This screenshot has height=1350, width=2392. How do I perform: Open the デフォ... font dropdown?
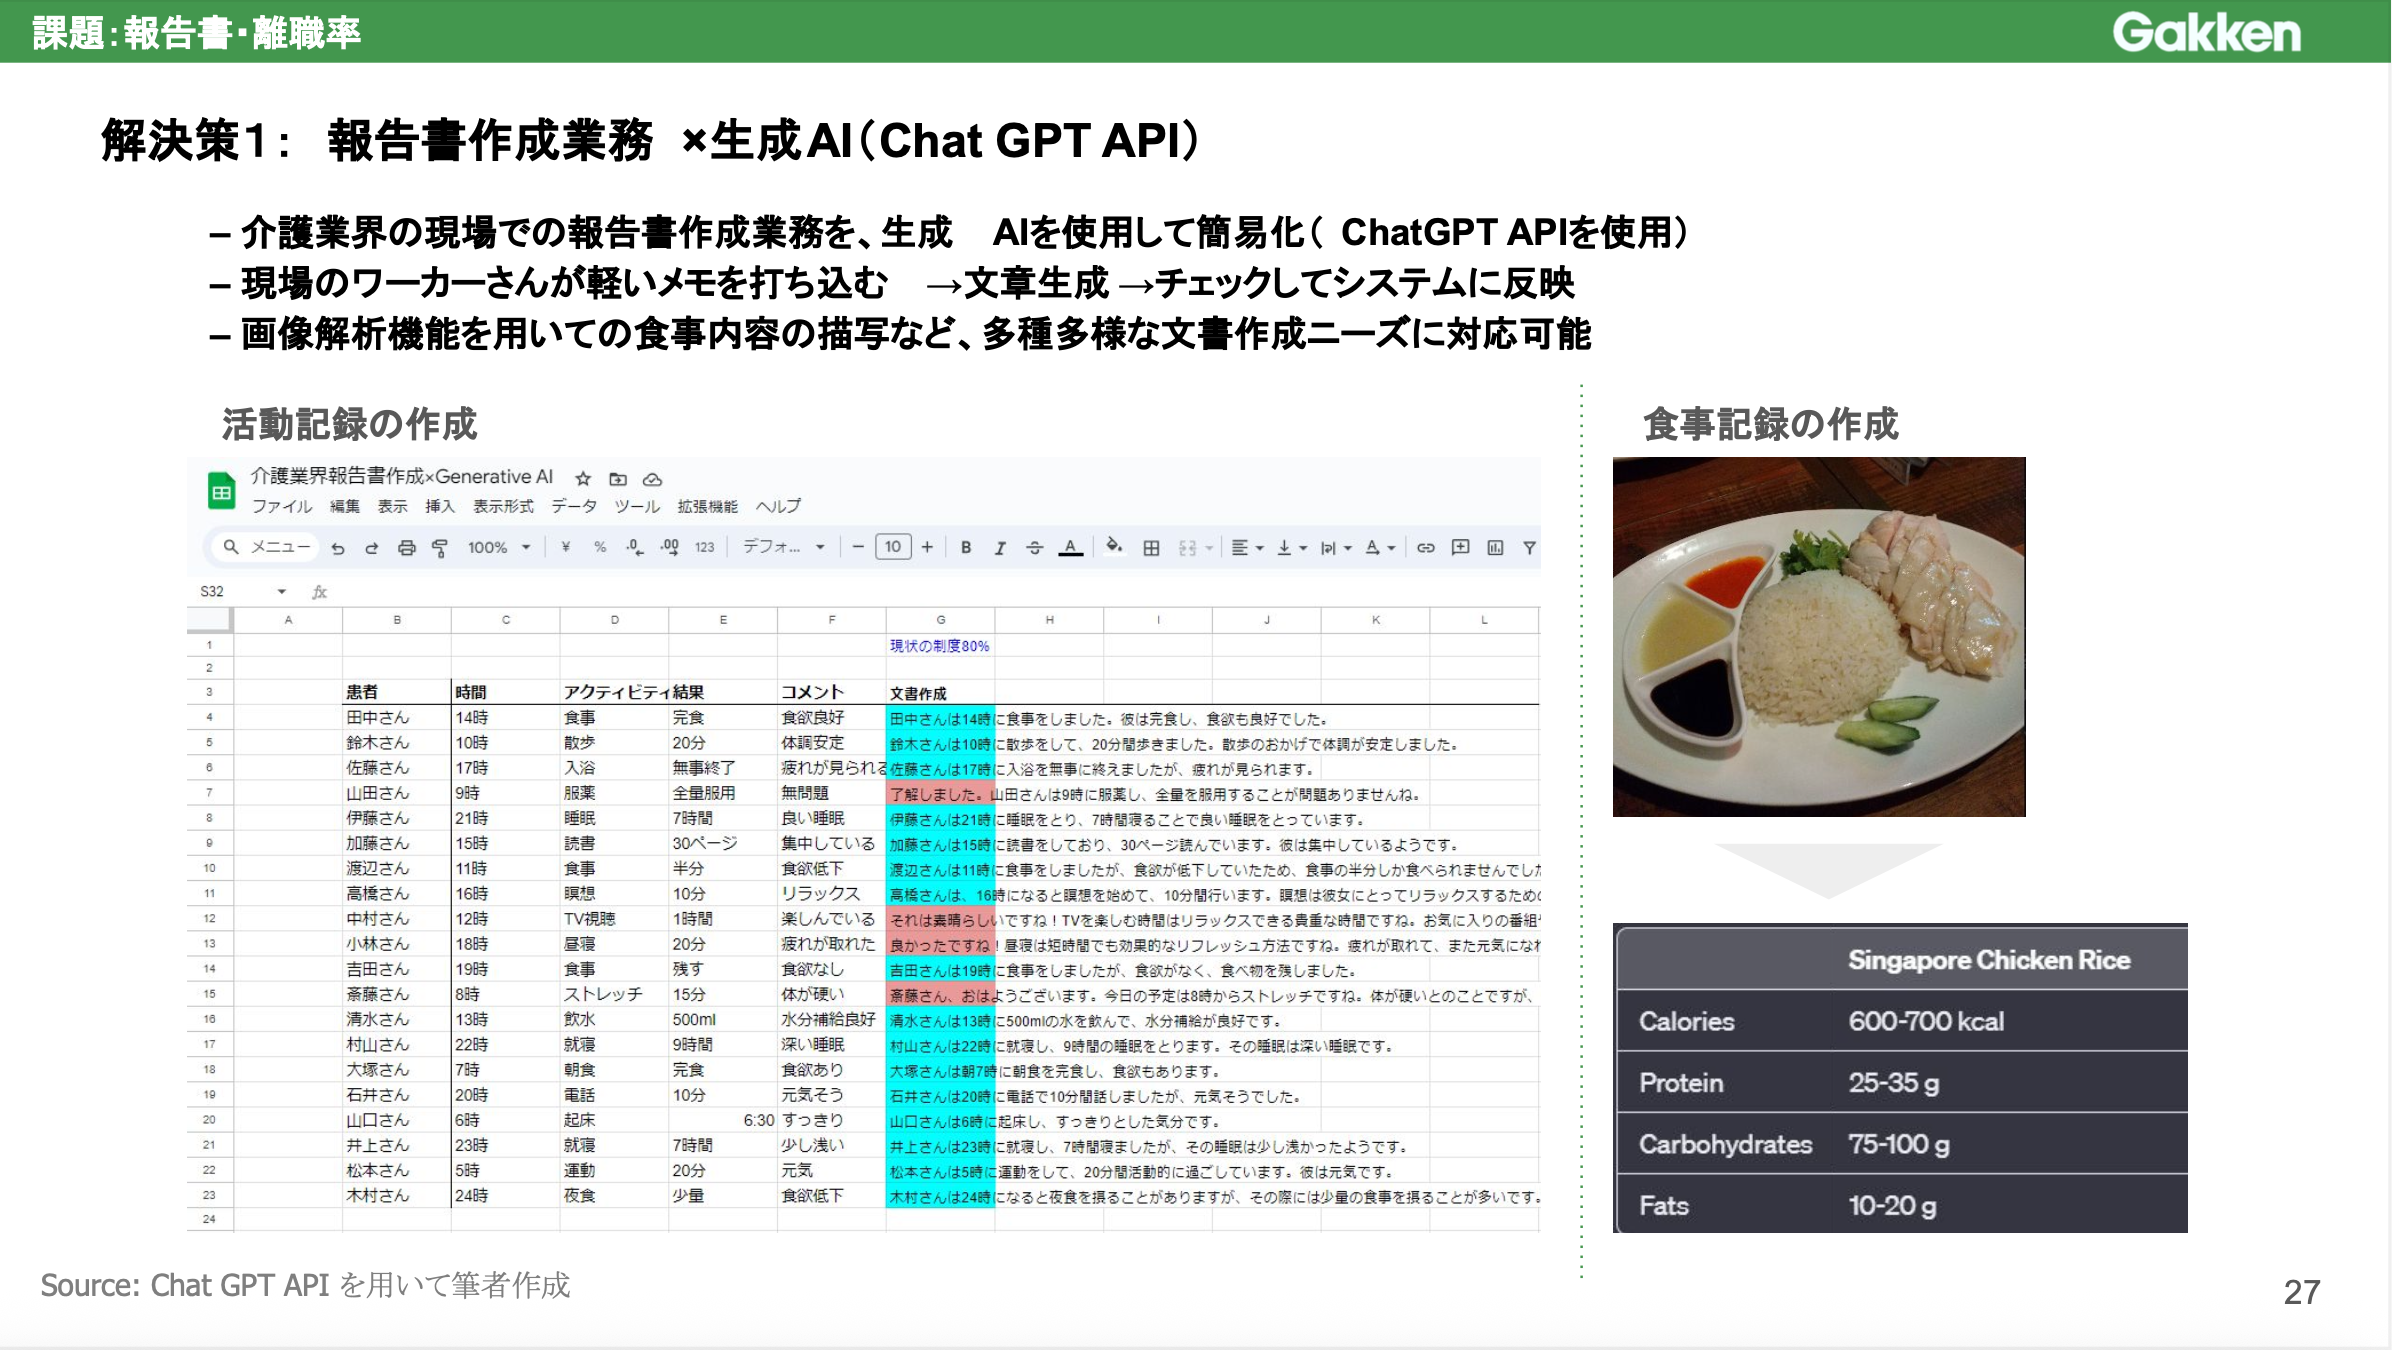click(x=783, y=548)
